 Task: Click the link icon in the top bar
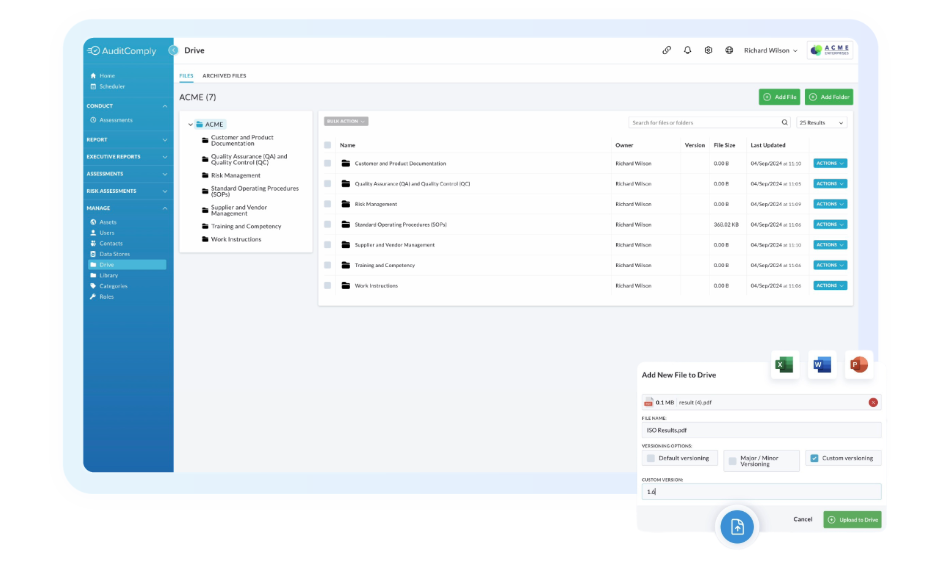tap(667, 50)
